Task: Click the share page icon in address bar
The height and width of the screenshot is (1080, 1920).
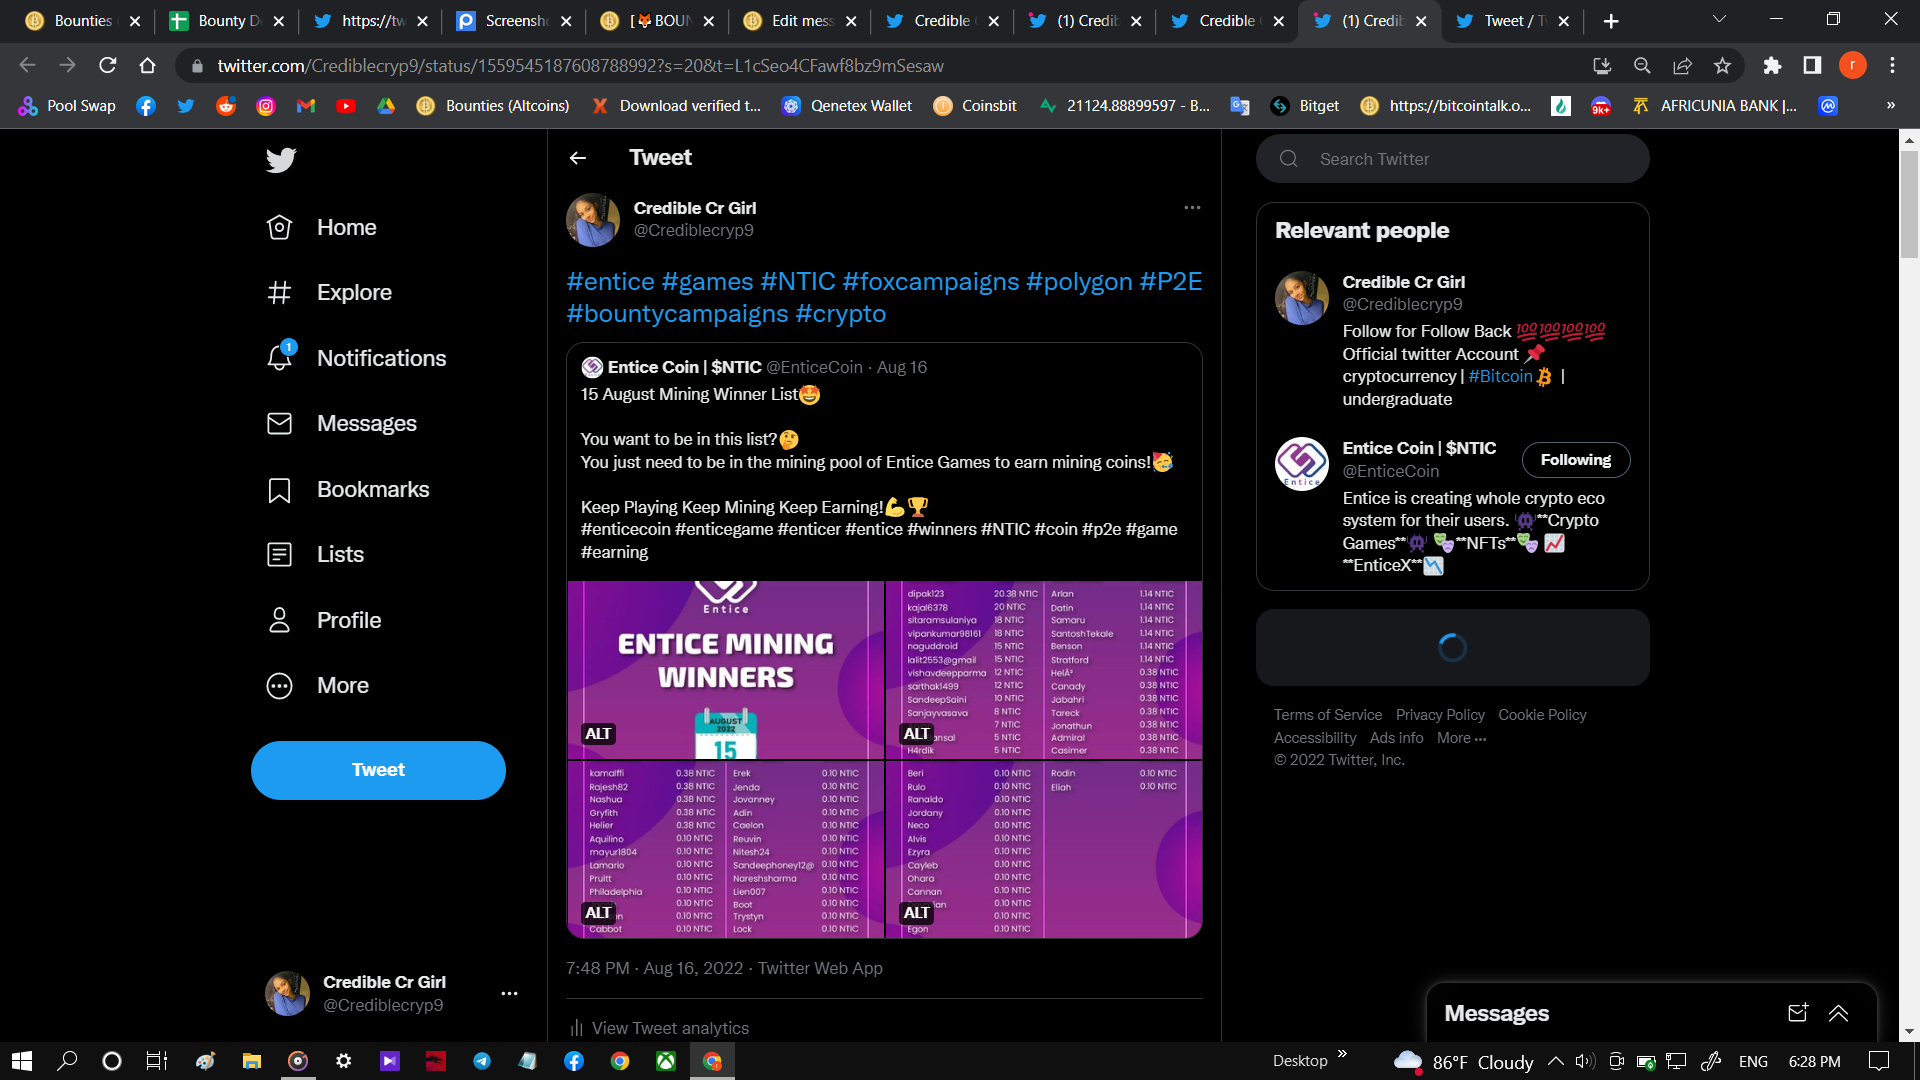Action: click(x=1682, y=65)
